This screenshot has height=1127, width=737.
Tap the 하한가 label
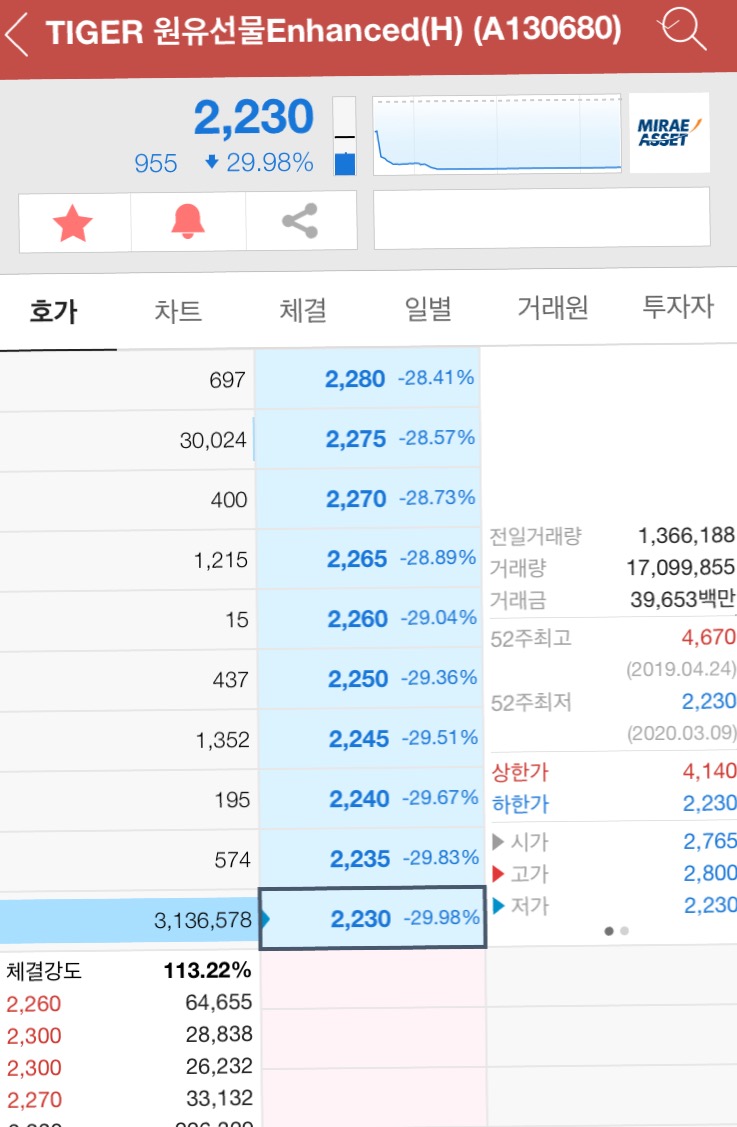(521, 804)
